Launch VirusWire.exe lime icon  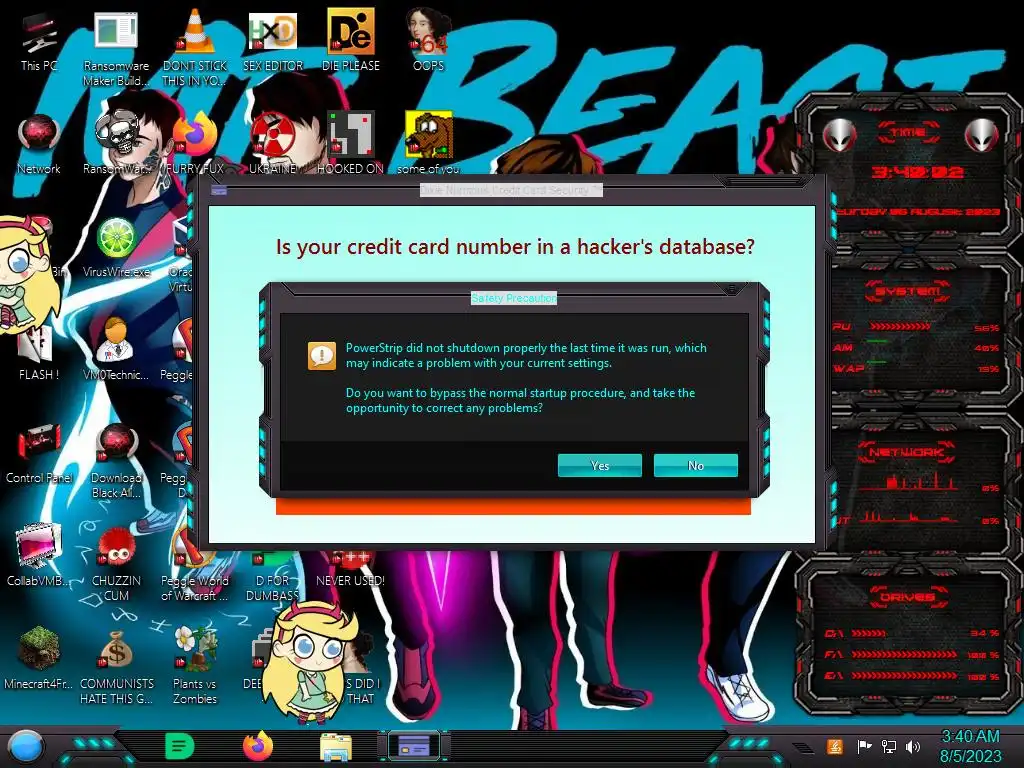pyautogui.click(x=116, y=248)
